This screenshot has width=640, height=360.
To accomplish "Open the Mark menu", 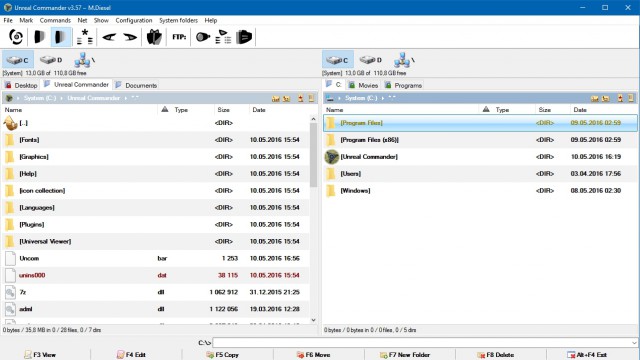I will [26, 20].
